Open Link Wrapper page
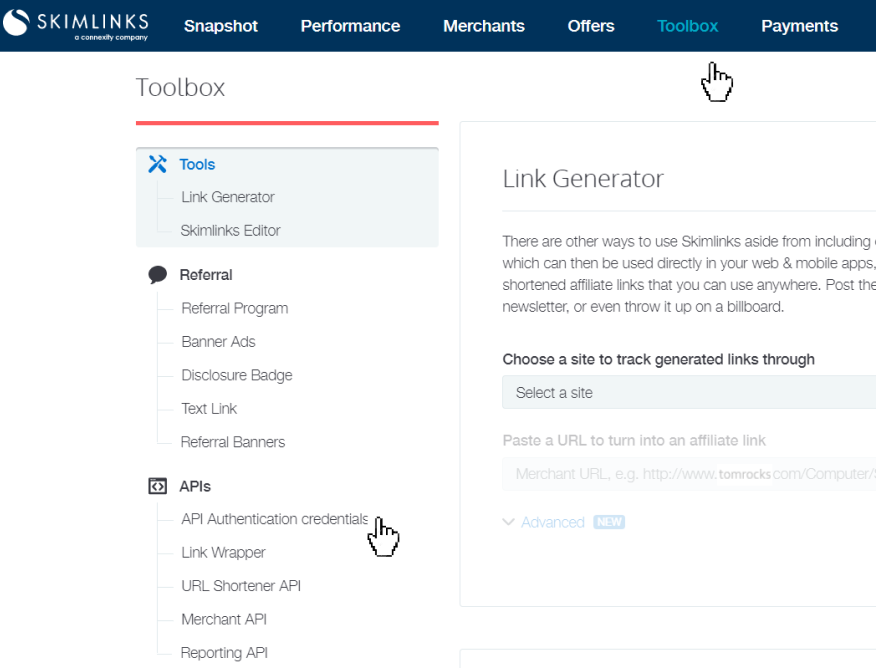 (x=223, y=553)
